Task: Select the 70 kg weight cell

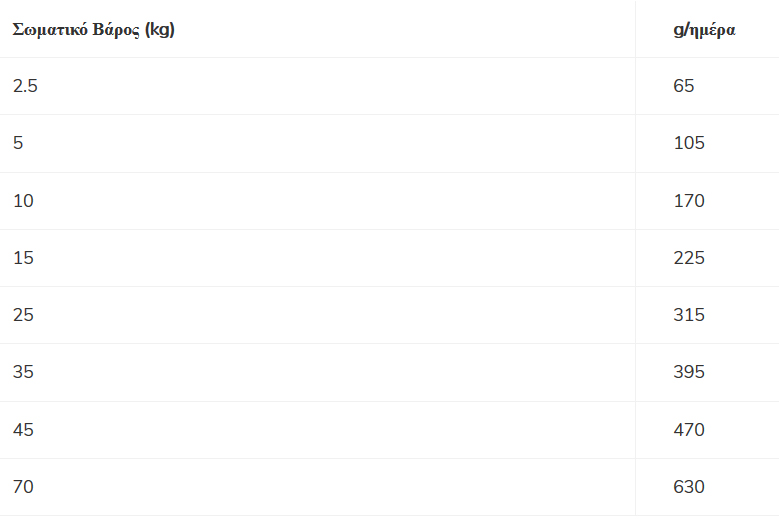Action: 23,487
